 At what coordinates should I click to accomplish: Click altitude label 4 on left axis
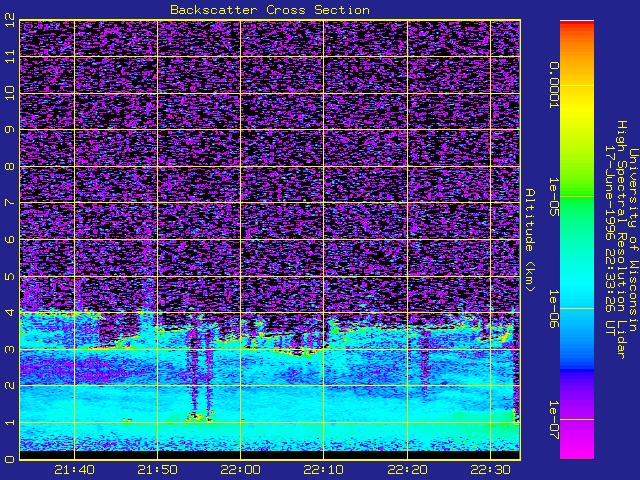10,312
